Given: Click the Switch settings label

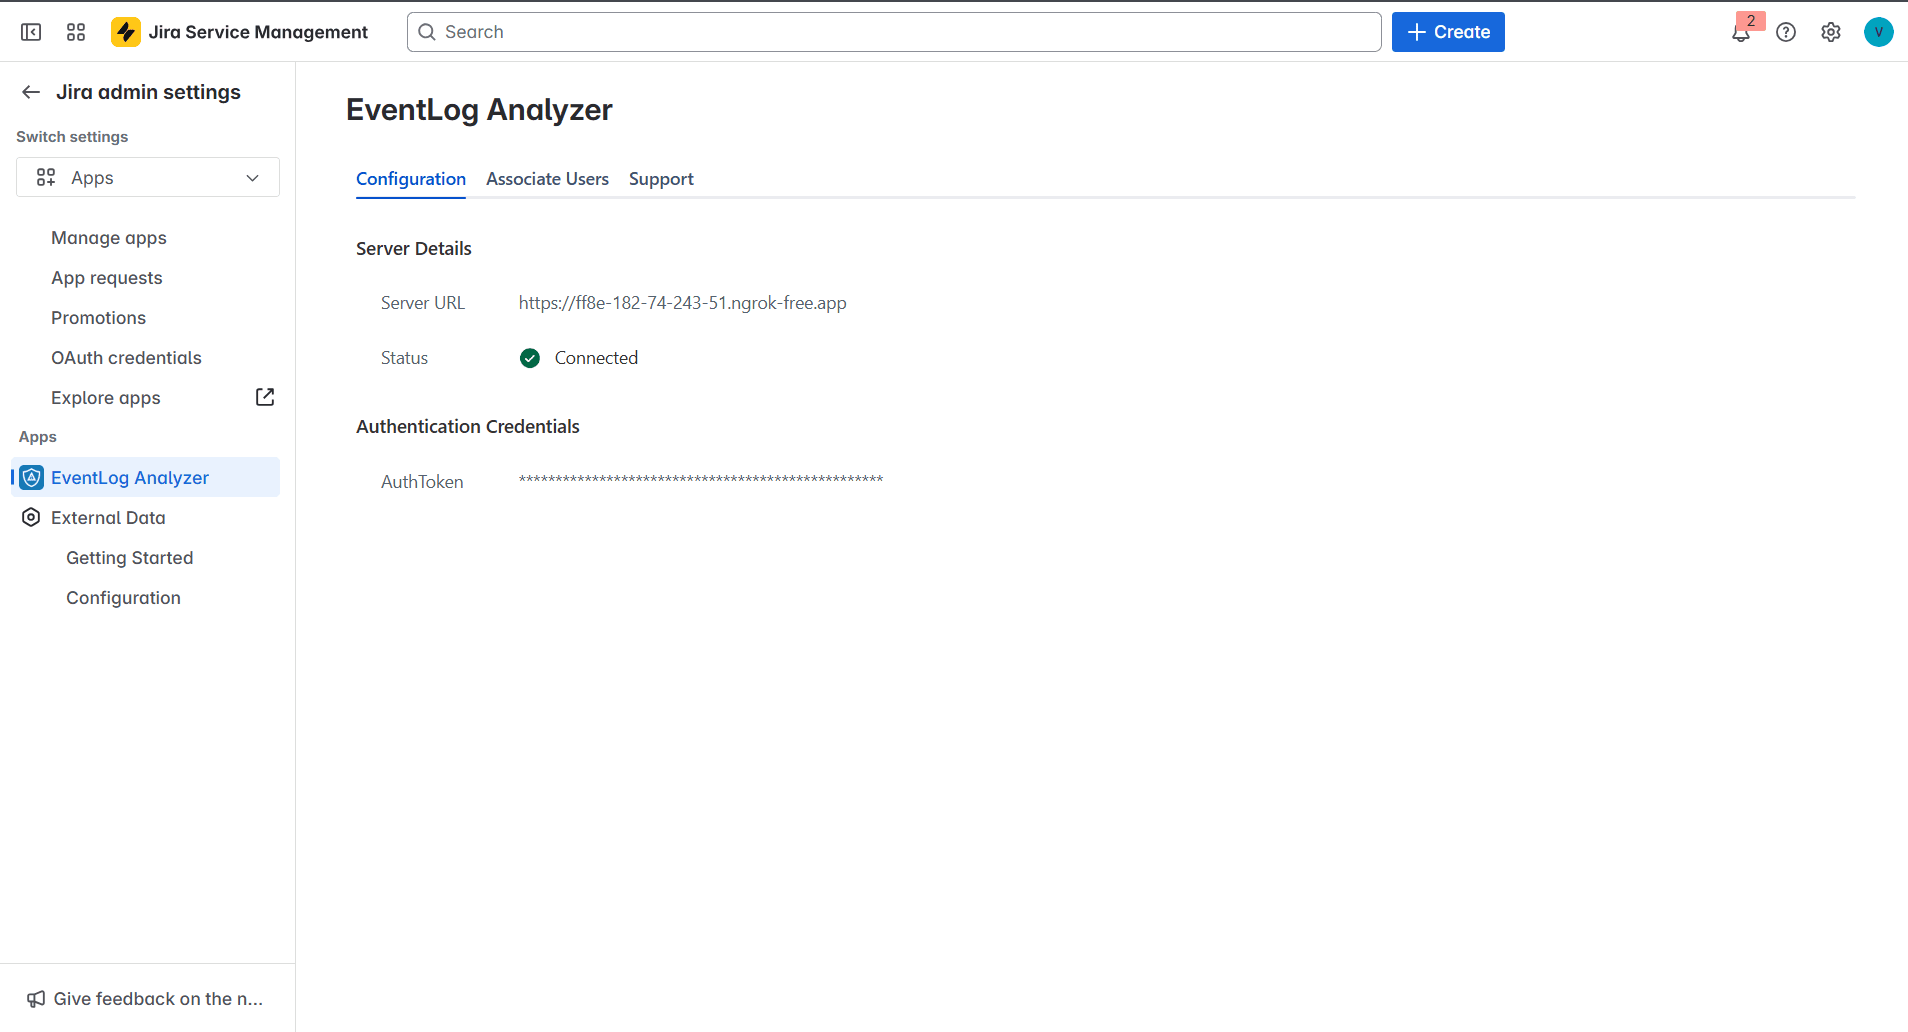Looking at the screenshot, I should coord(72,137).
